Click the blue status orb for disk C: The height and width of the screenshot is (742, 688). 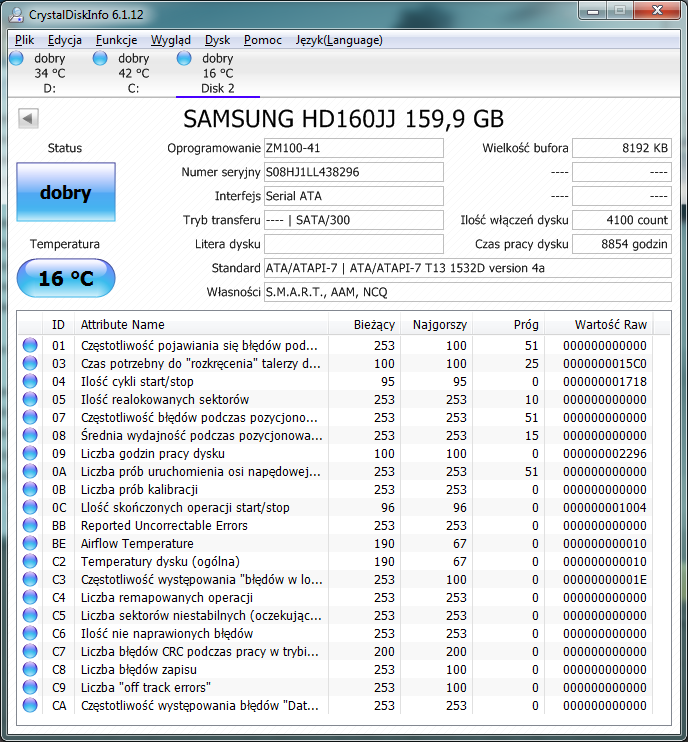(100, 58)
